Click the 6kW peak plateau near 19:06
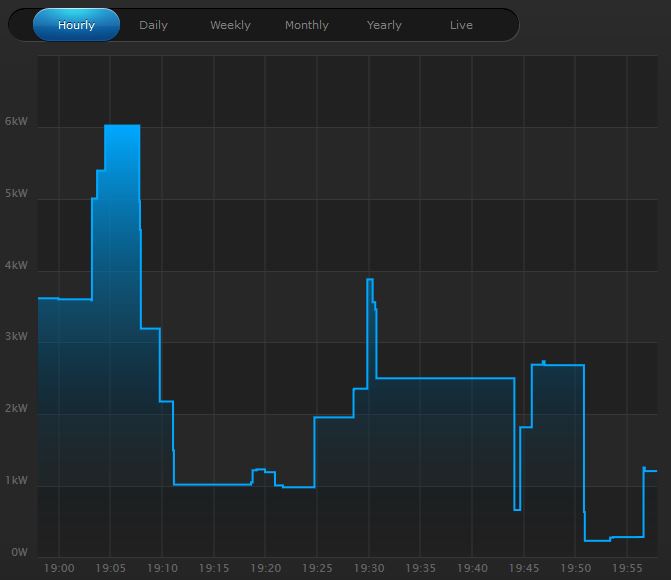The image size is (671, 580). [x=122, y=125]
